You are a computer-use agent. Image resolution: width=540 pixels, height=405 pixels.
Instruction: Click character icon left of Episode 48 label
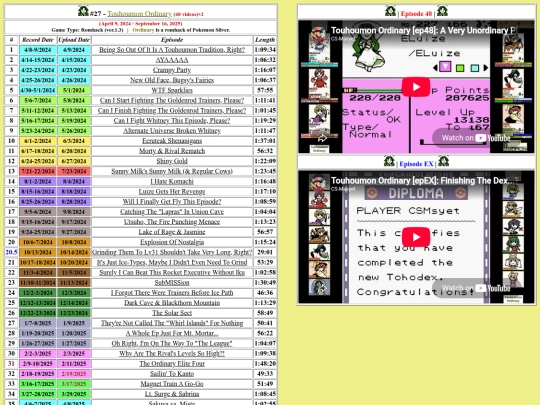[390, 11]
